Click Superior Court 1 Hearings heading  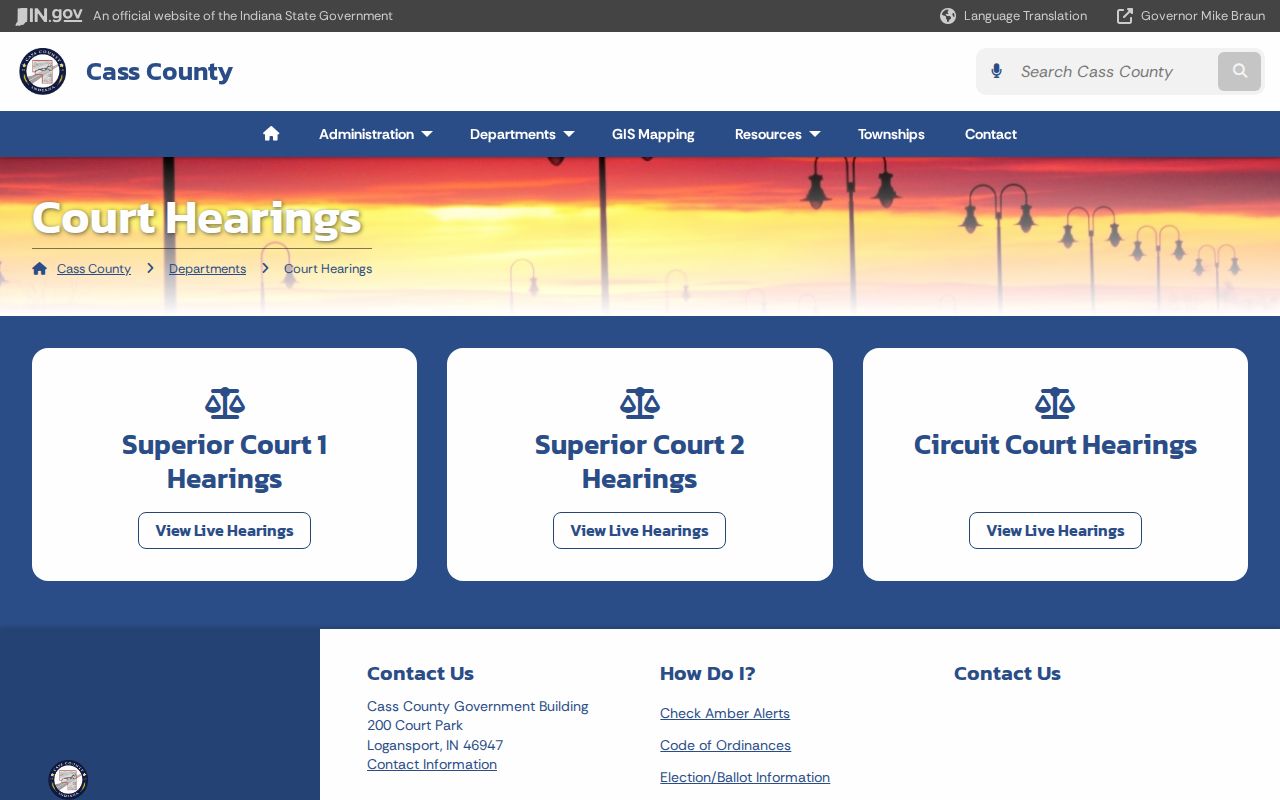tap(225, 462)
